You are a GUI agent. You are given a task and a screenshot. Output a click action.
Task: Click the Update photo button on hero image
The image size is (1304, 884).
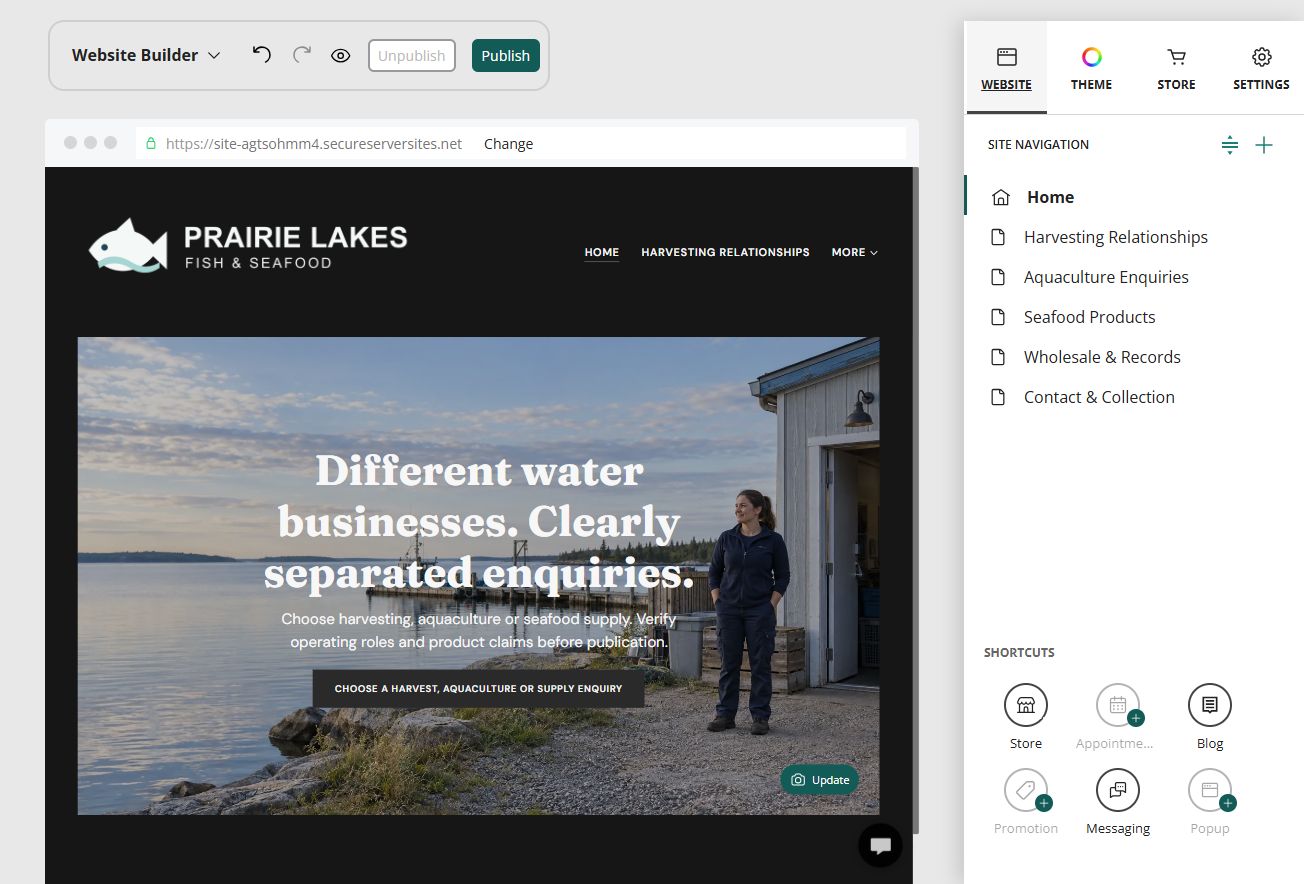[x=819, y=780]
